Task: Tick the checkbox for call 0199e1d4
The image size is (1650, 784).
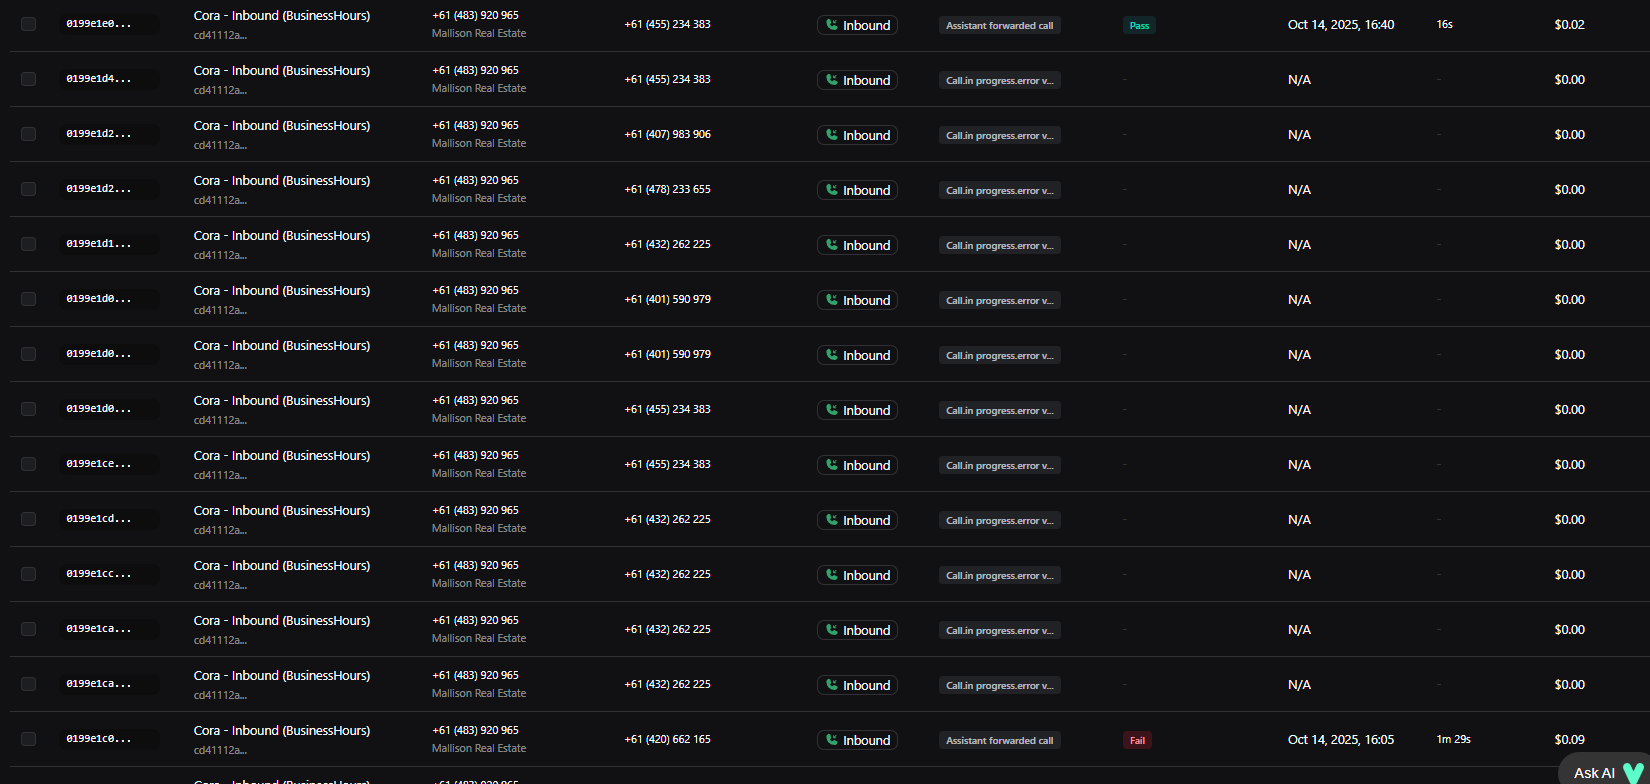Action: tap(28, 79)
